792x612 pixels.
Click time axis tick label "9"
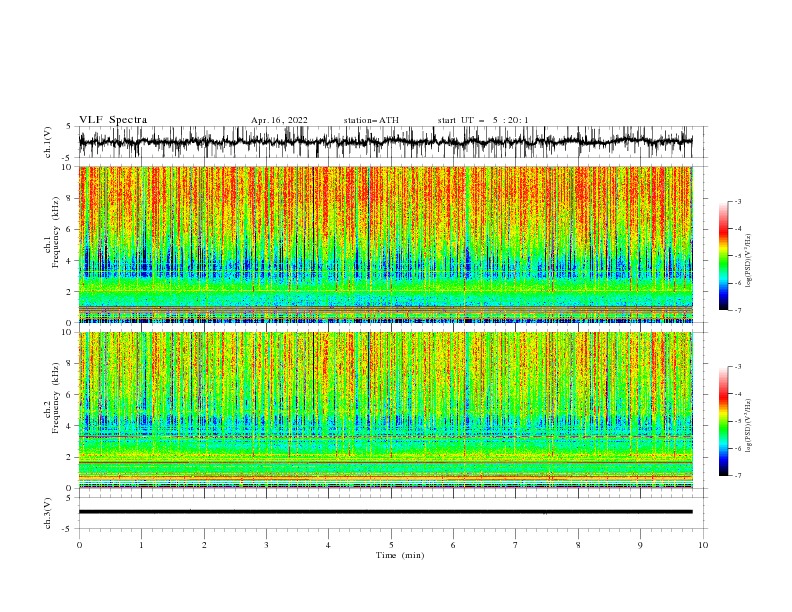[640, 545]
